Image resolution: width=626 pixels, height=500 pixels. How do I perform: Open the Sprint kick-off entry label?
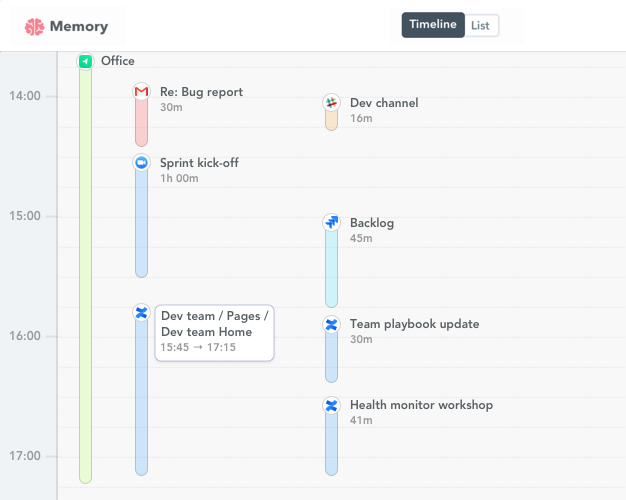click(x=199, y=163)
